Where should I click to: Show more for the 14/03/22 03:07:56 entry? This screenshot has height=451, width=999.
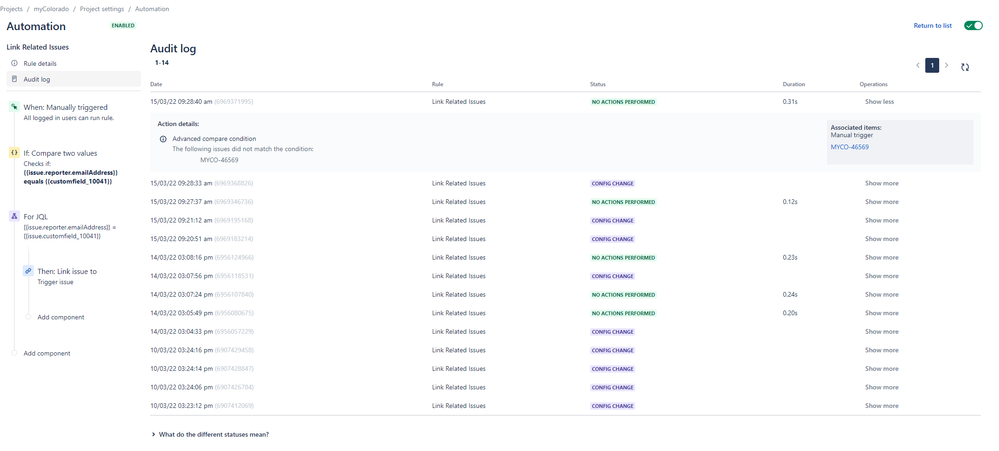pyautogui.click(x=882, y=276)
